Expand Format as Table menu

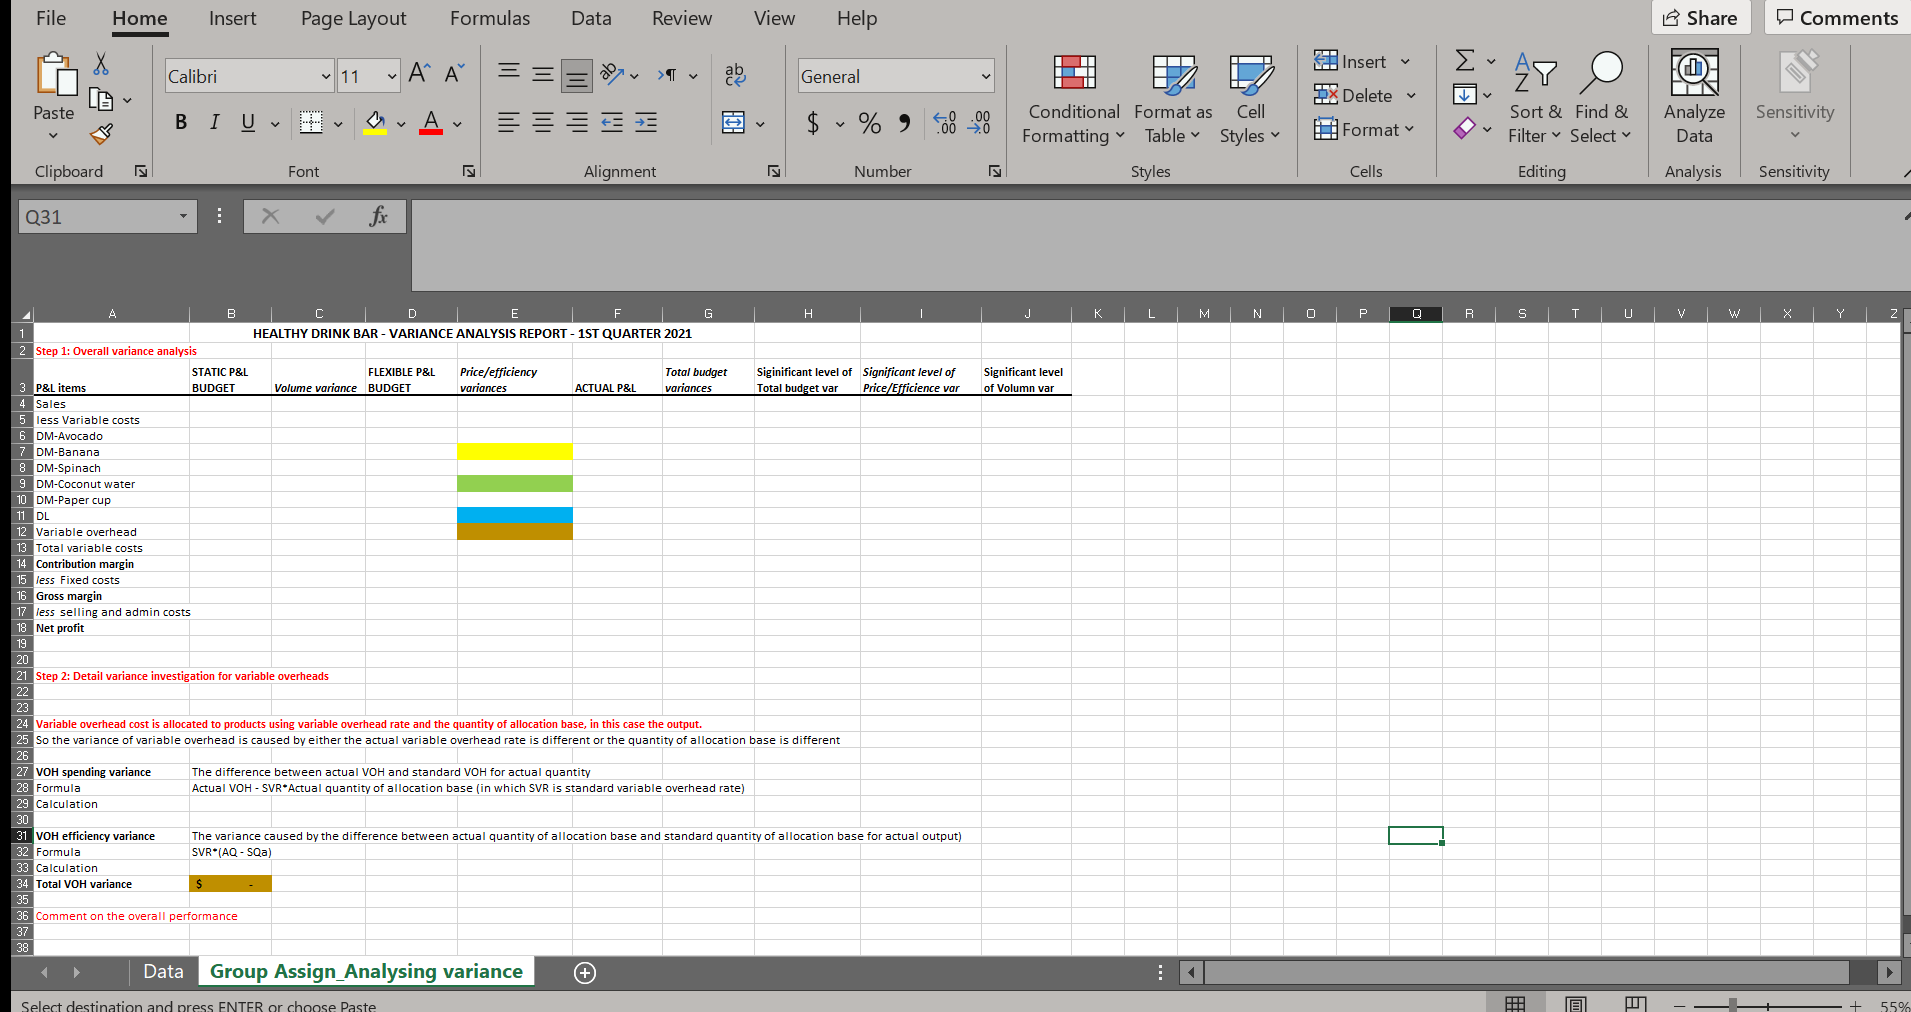(1173, 98)
